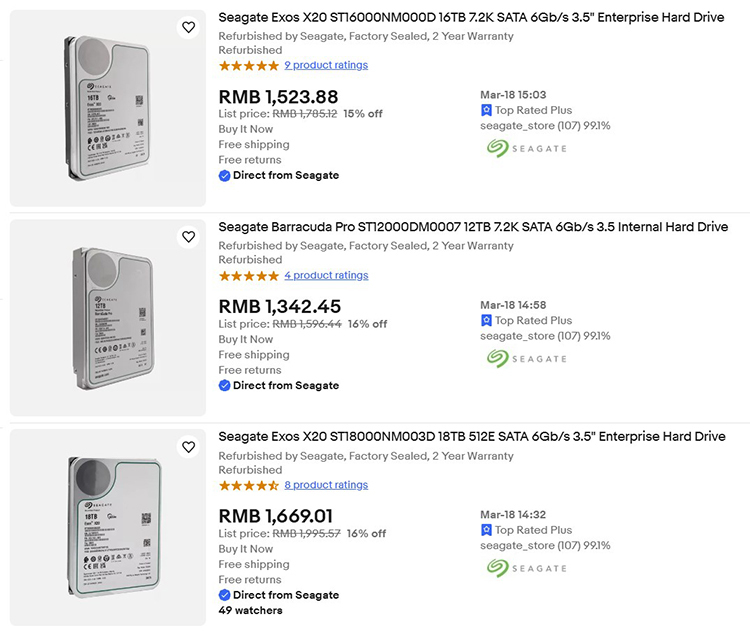Click Seagate logo on the 12TB listing
This screenshot has height=635, width=750.
point(527,358)
